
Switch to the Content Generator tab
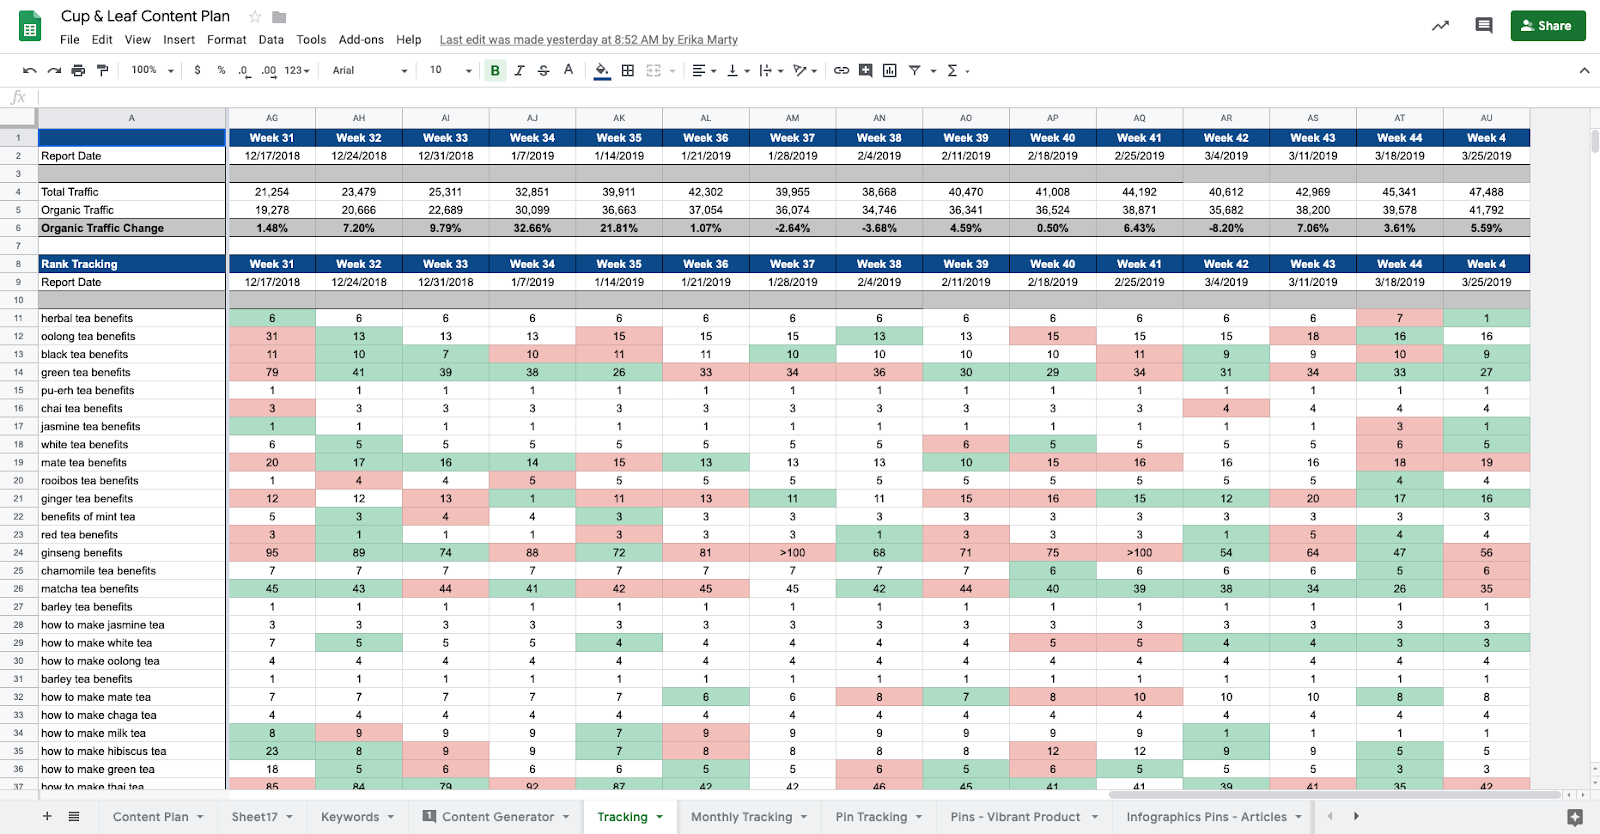(x=498, y=817)
